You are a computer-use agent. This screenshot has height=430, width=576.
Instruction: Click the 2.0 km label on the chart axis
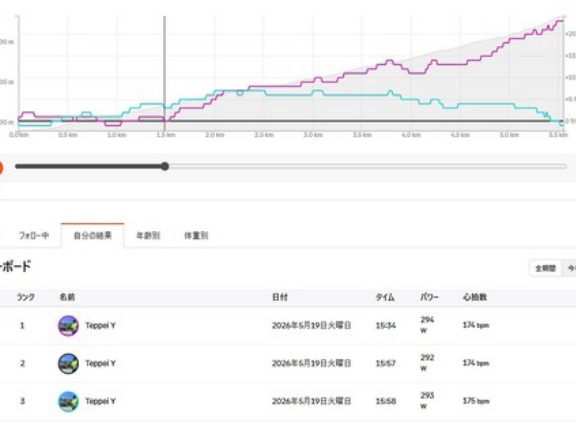point(215,135)
